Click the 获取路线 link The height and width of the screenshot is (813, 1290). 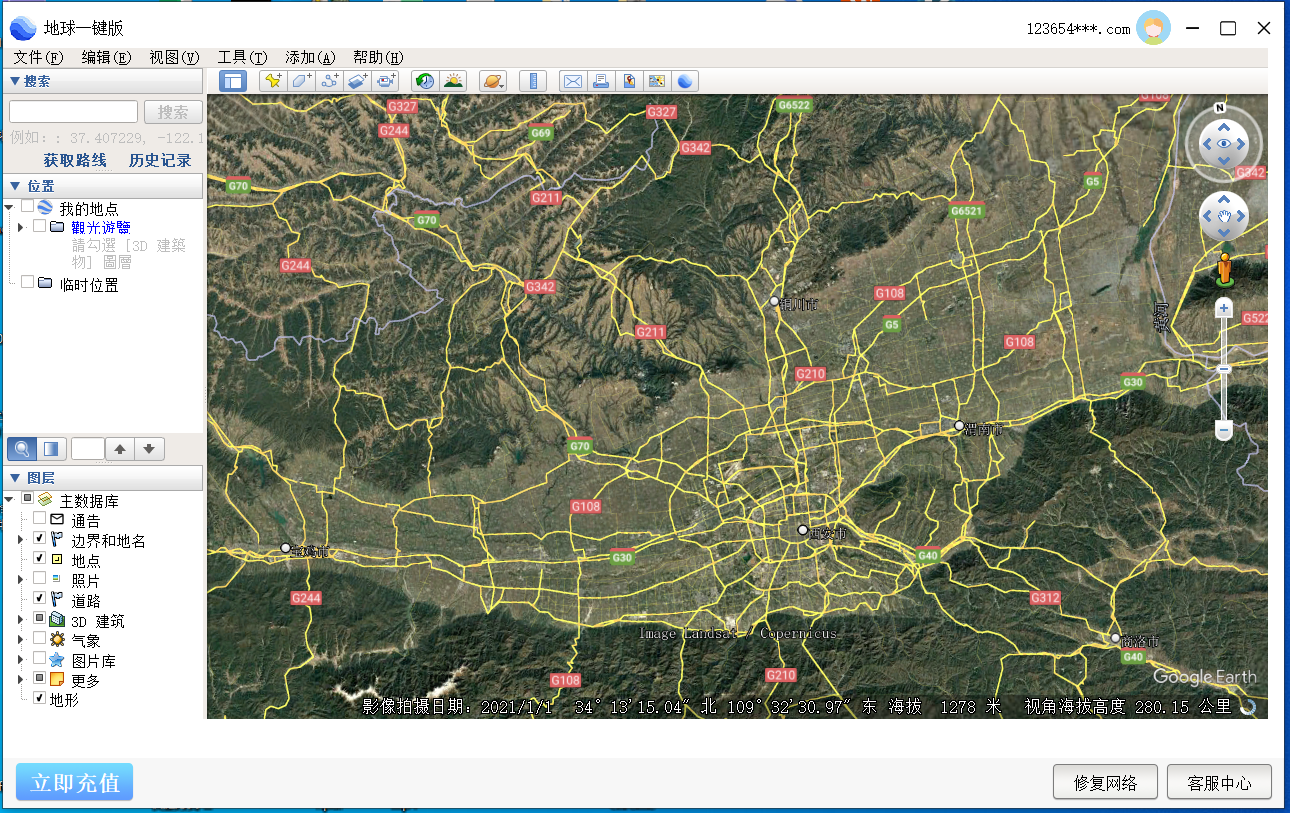pos(75,160)
